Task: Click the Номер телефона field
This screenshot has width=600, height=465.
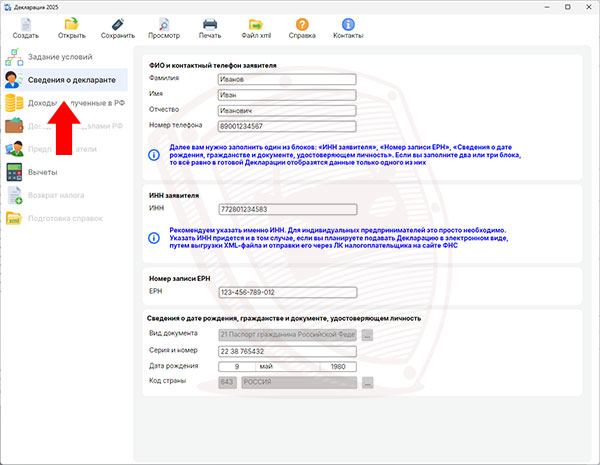Action: point(286,126)
